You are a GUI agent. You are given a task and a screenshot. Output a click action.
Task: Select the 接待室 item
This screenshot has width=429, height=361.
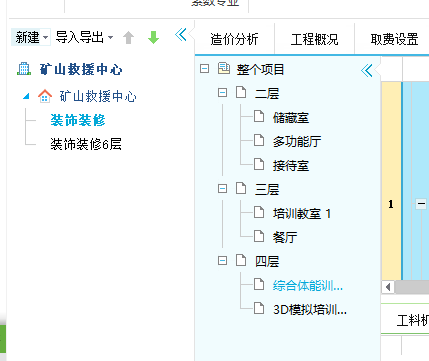(x=291, y=166)
